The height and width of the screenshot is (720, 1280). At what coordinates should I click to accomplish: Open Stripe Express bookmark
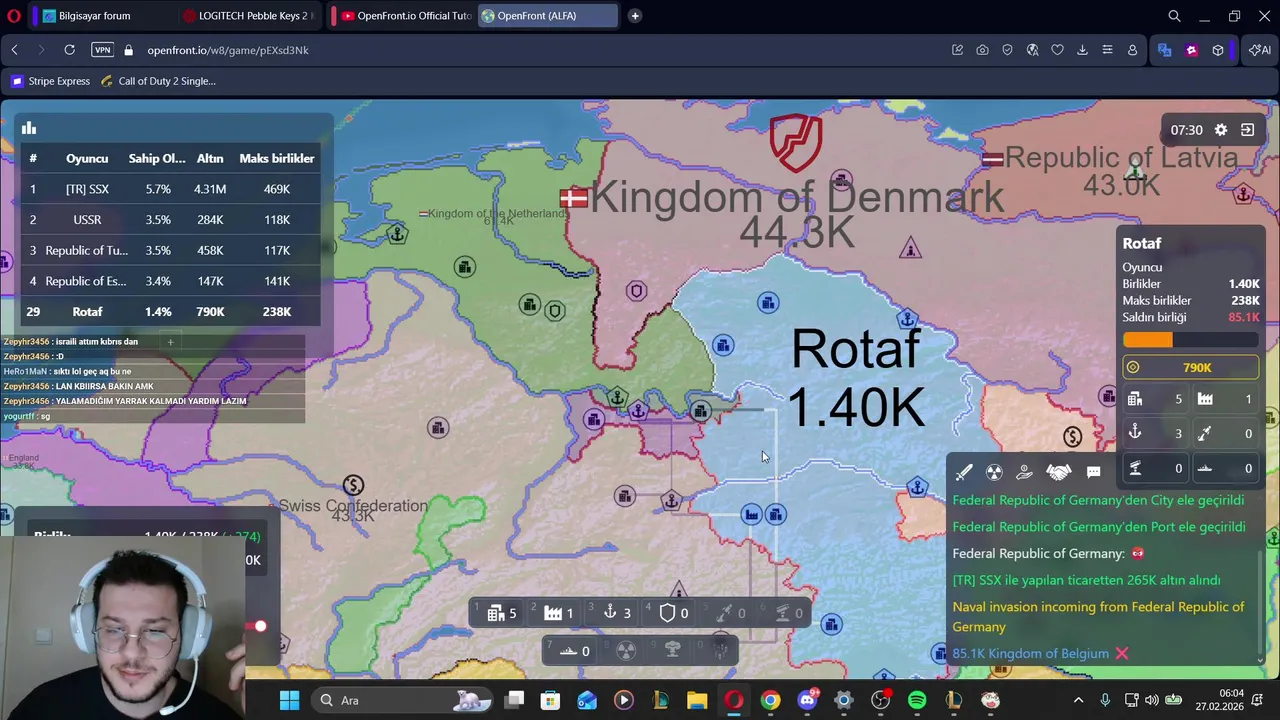(x=51, y=81)
